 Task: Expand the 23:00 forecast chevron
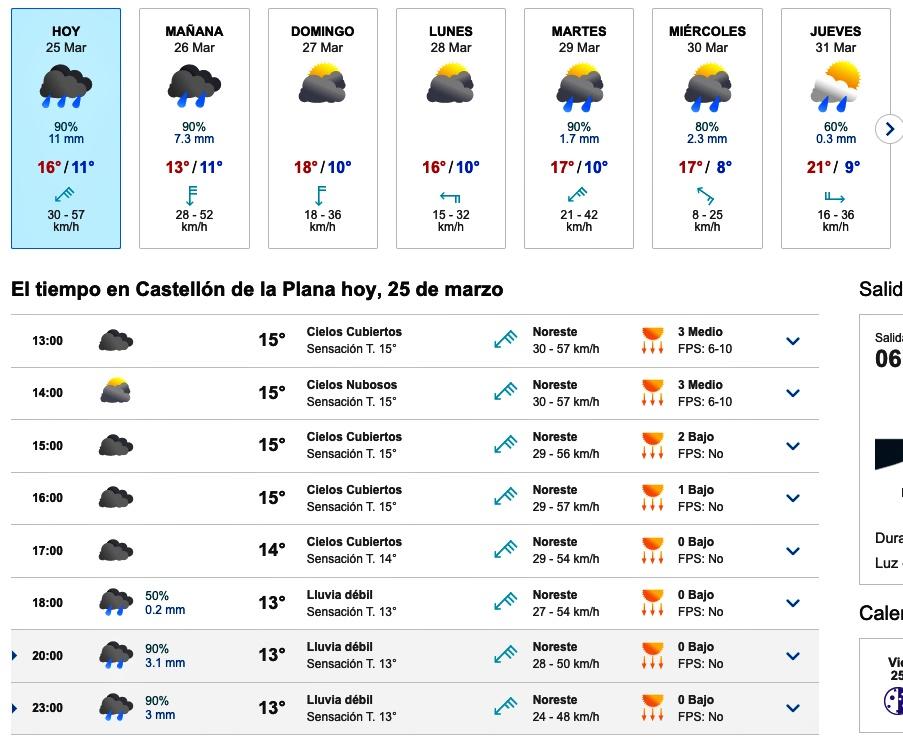pos(793,708)
